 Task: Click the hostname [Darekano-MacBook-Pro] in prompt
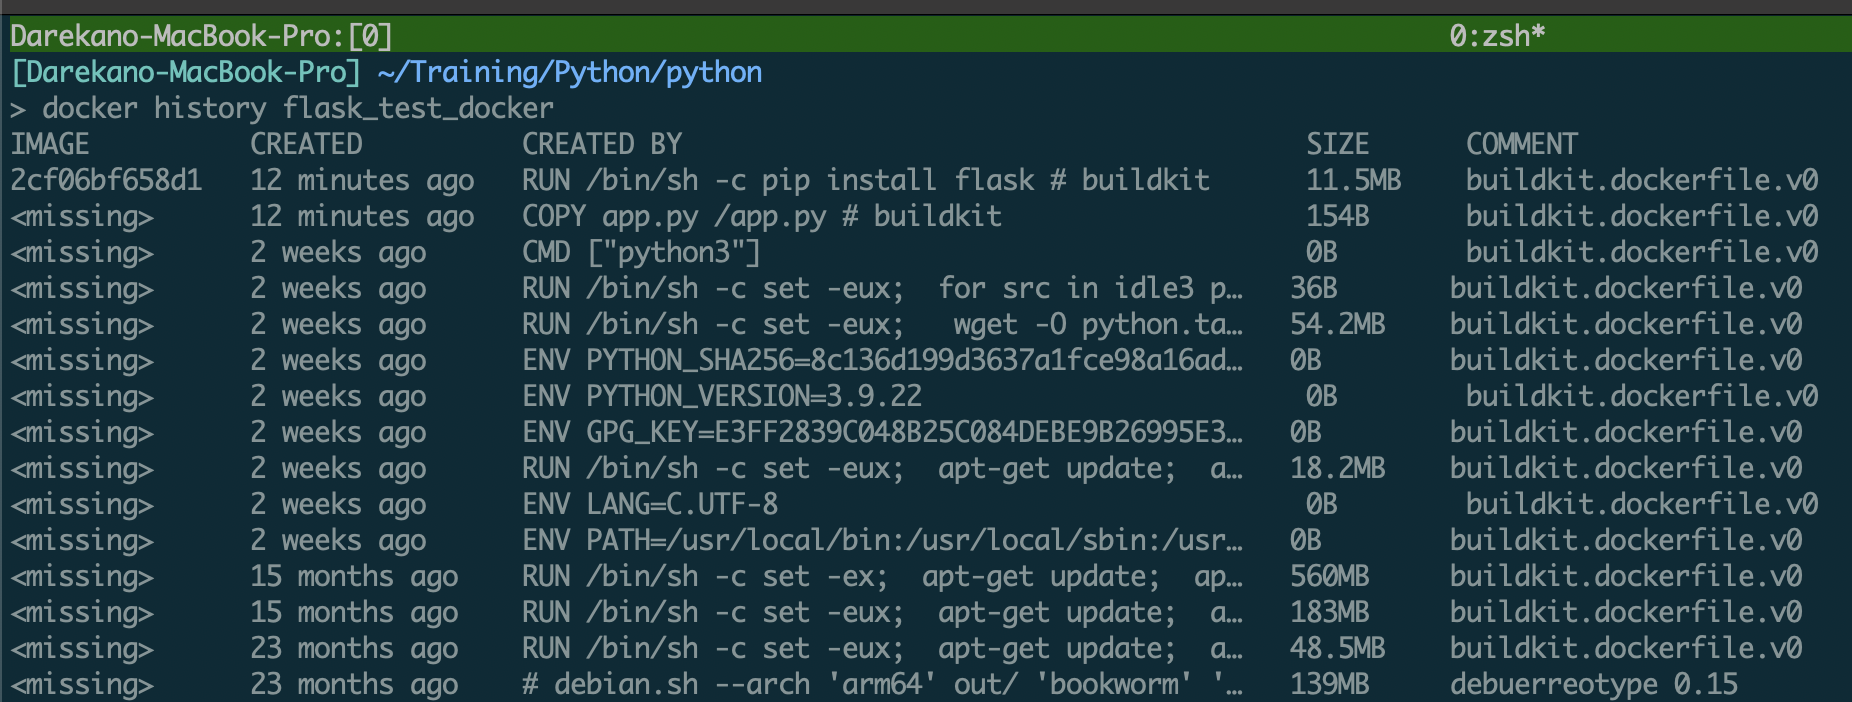(x=186, y=72)
